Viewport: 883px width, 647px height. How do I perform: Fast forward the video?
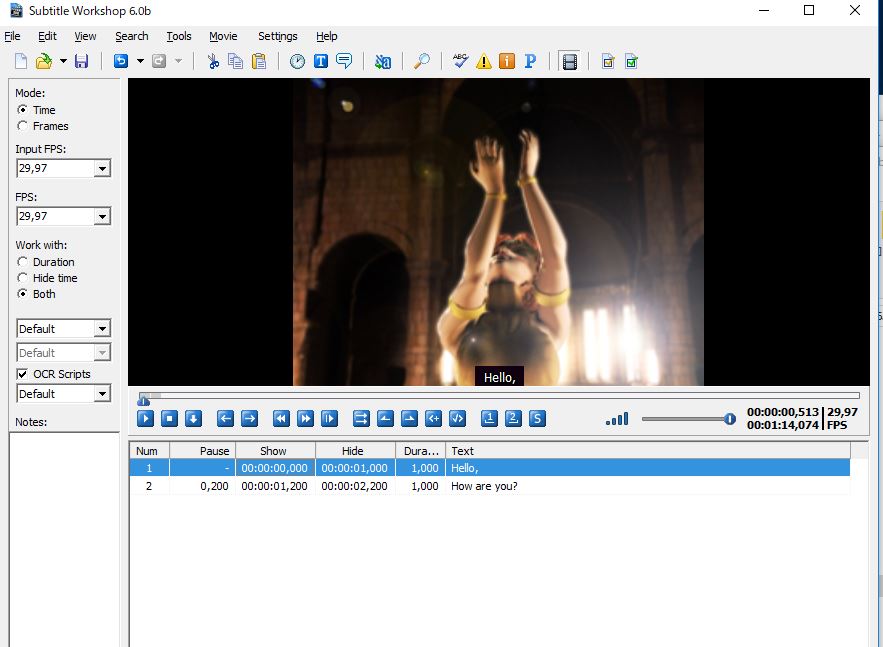pos(305,418)
